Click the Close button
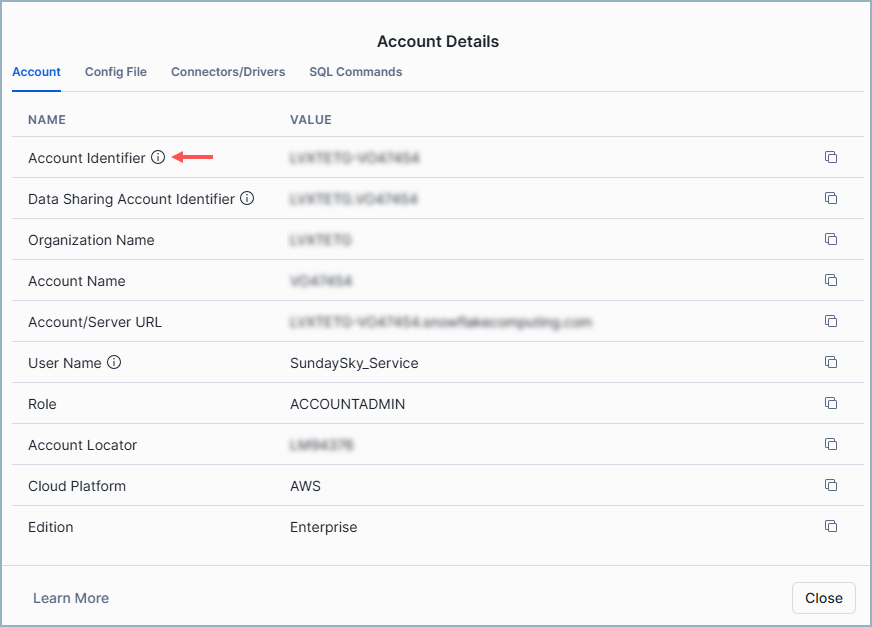 pos(823,597)
